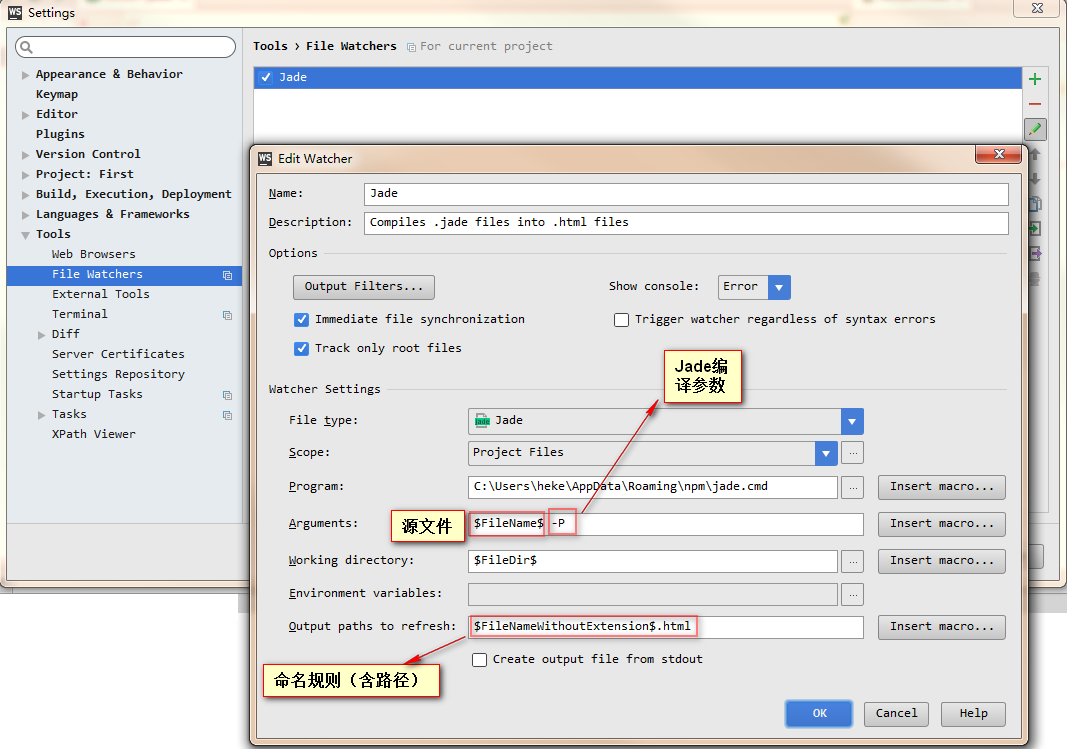Click the Jade file type icon

[x=482, y=420]
